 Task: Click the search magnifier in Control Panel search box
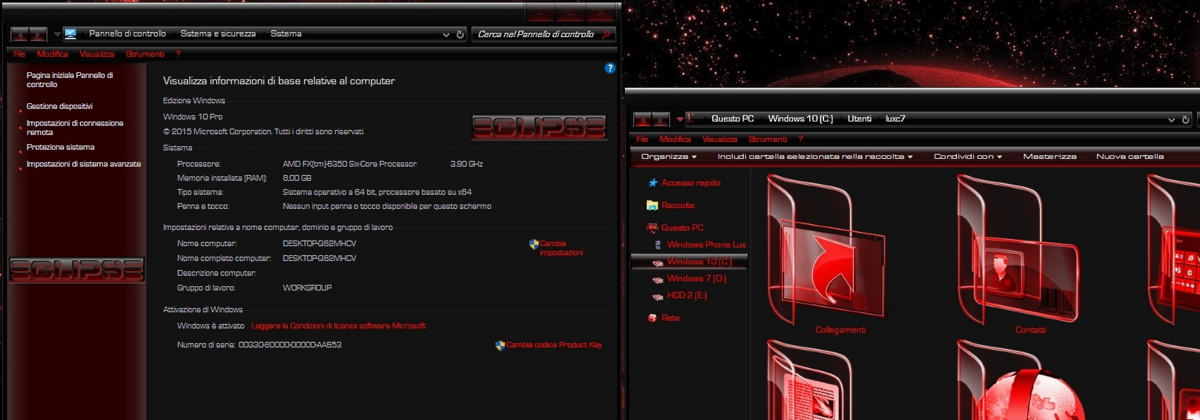click(607, 34)
